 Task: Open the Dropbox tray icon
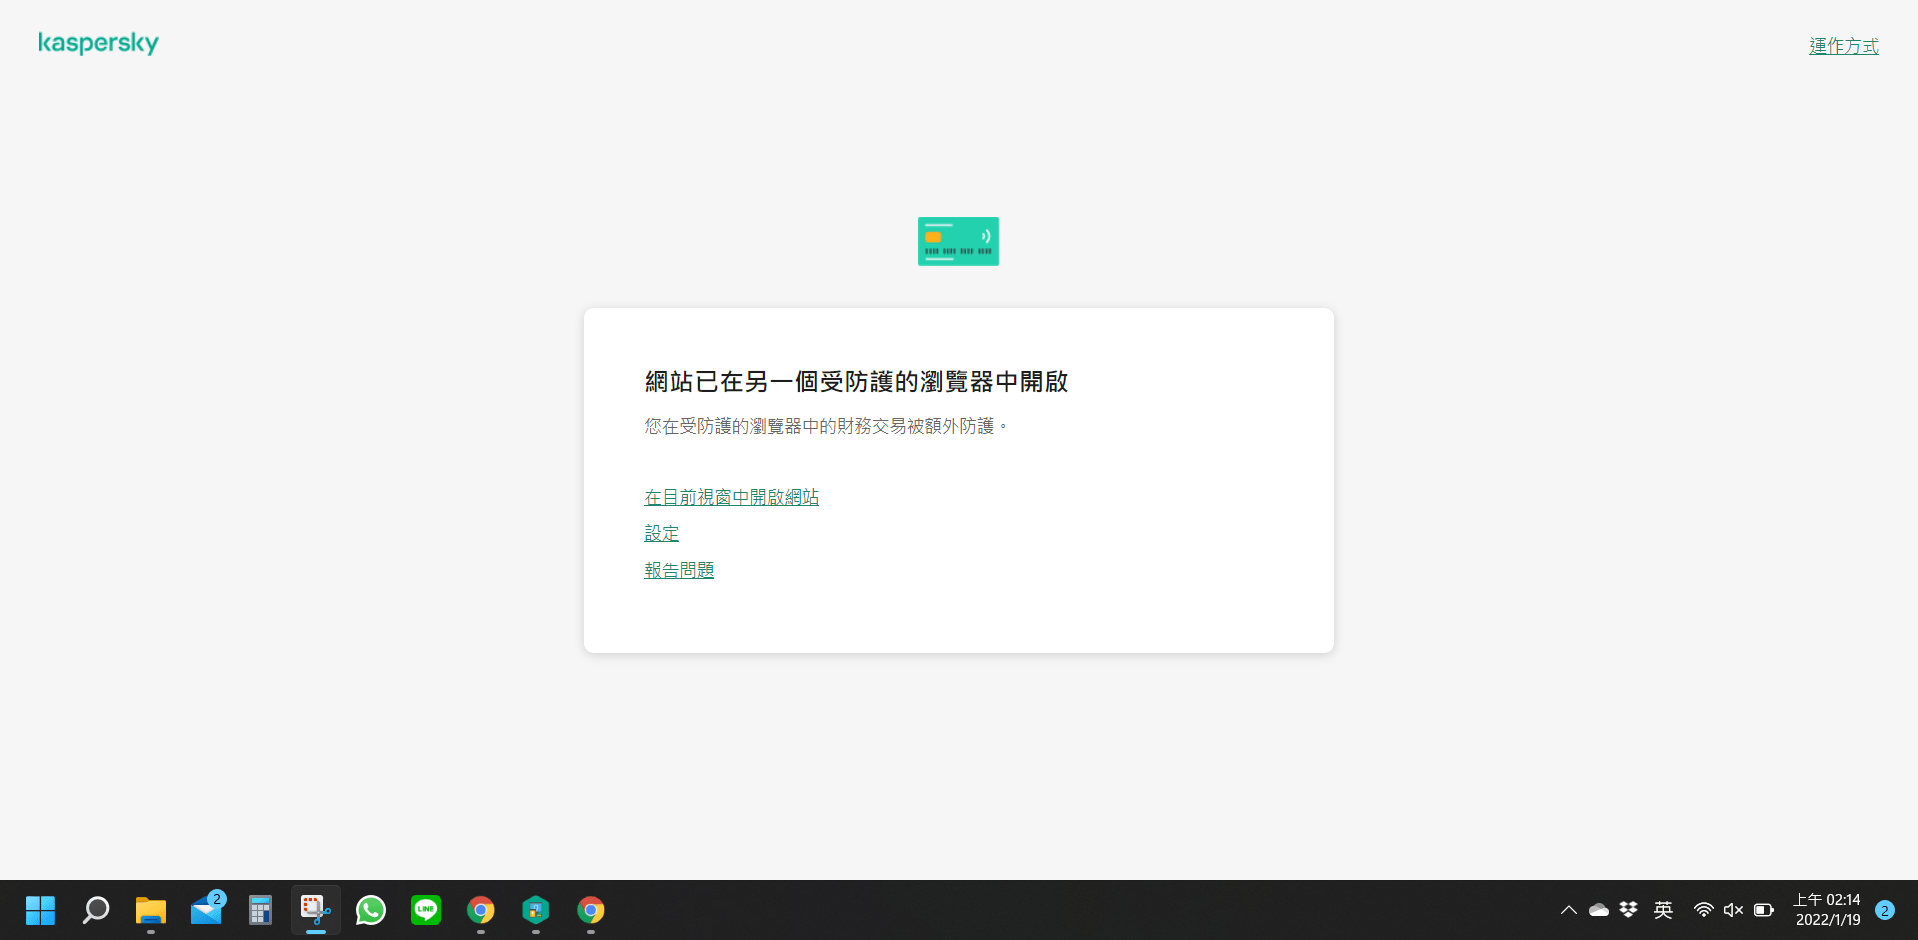click(1629, 910)
